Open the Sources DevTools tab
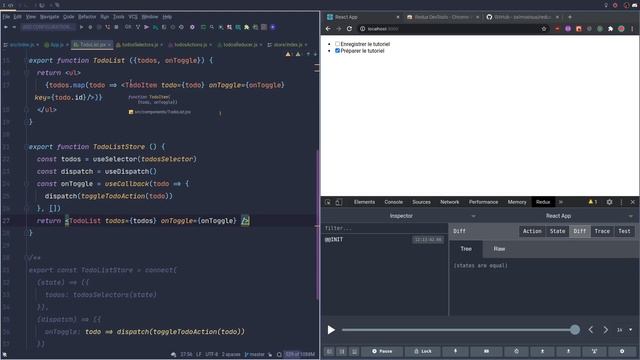The height and width of the screenshot is (360, 640). coord(421,202)
